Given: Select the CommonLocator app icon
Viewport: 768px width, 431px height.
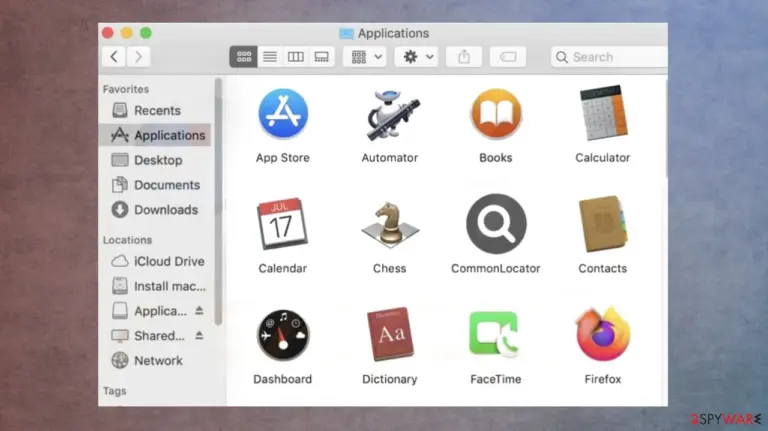Looking at the screenshot, I should point(496,224).
